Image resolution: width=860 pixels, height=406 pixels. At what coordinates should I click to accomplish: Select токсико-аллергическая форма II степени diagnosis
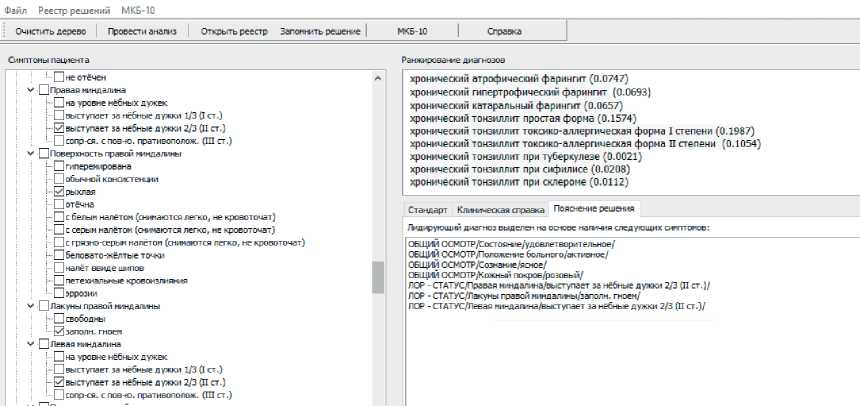click(585, 144)
